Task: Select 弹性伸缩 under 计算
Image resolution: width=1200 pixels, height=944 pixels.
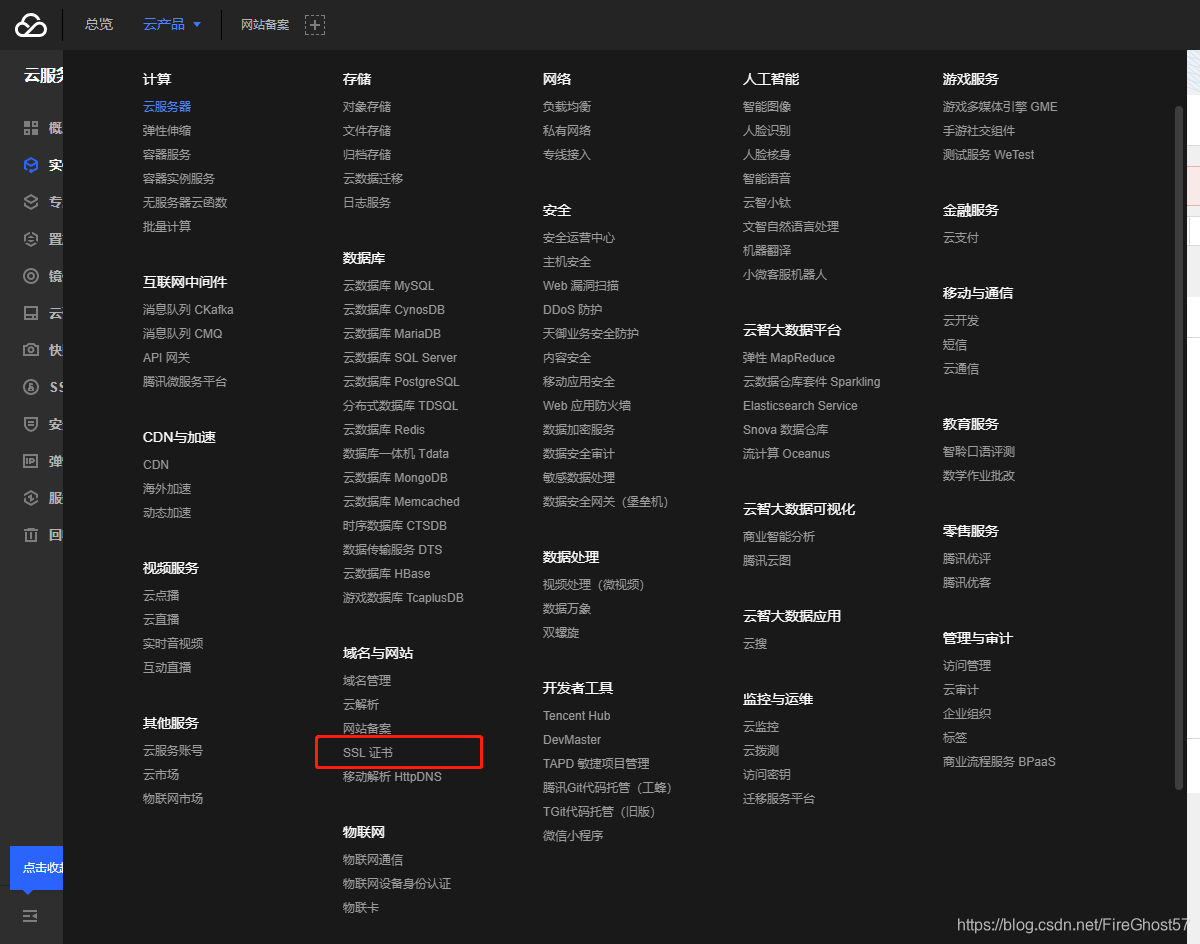Action: 167,130
